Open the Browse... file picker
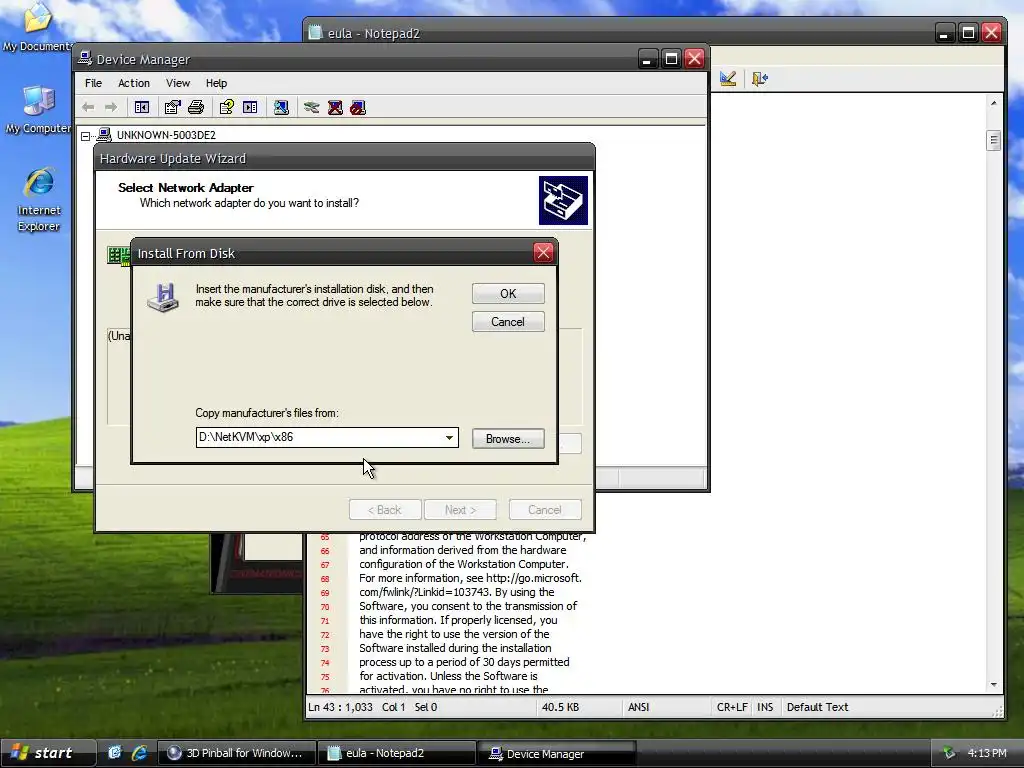The image size is (1024, 768). click(x=508, y=439)
